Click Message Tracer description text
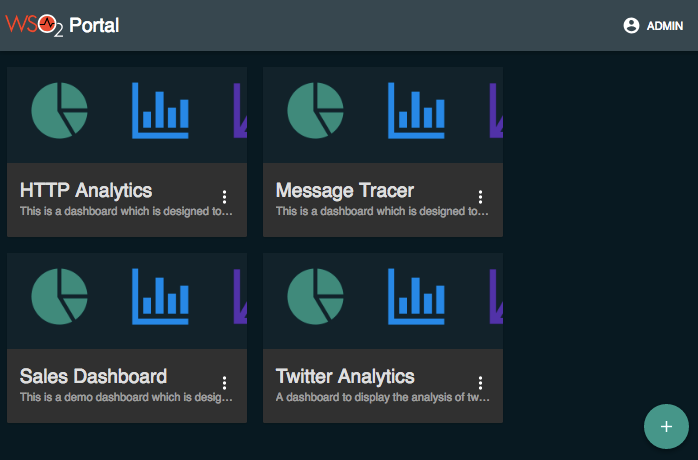The width and height of the screenshot is (698, 460). coord(382,211)
